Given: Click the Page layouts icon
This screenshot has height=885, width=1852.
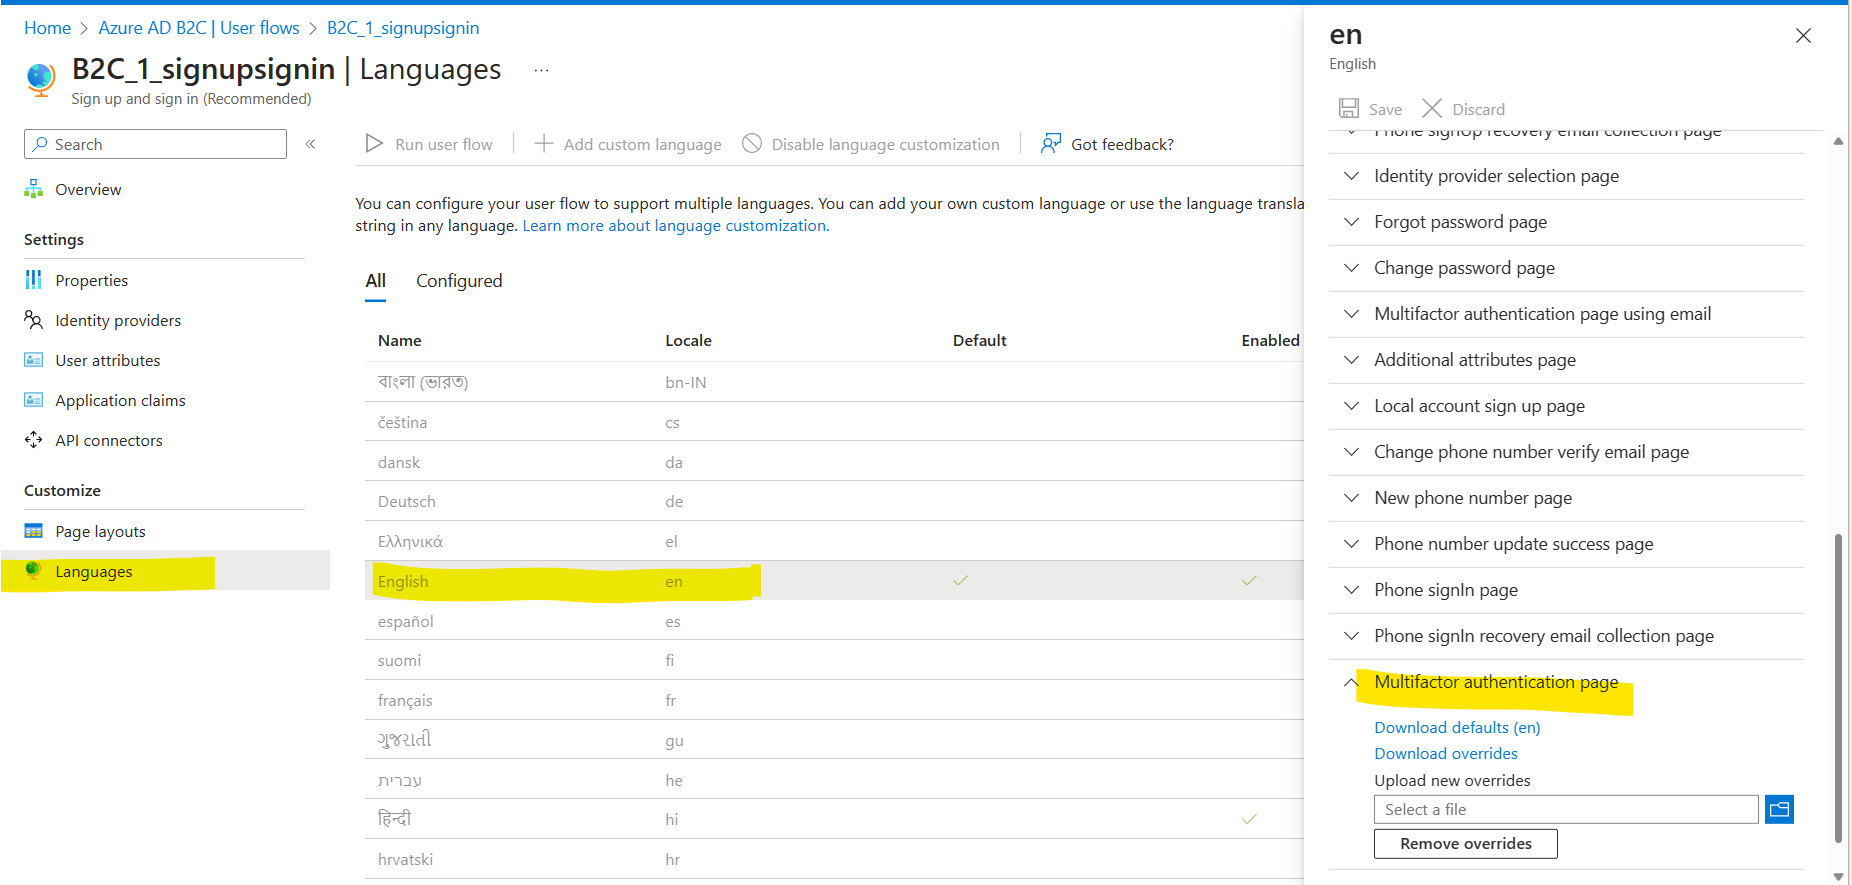Looking at the screenshot, I should [x=34, y=531].
